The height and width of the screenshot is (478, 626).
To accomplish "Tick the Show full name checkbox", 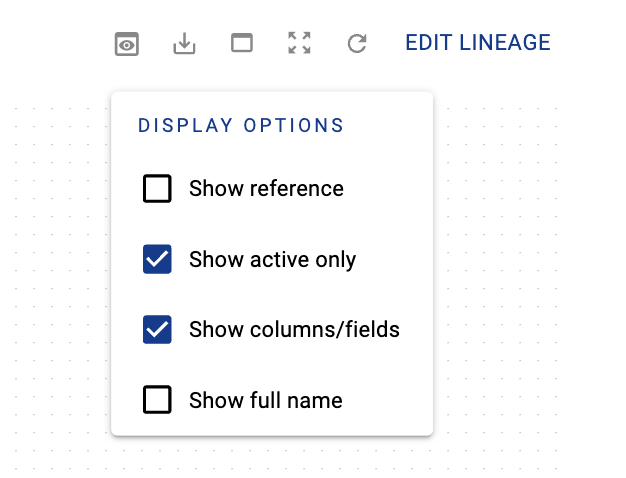I will click(157, 401).
